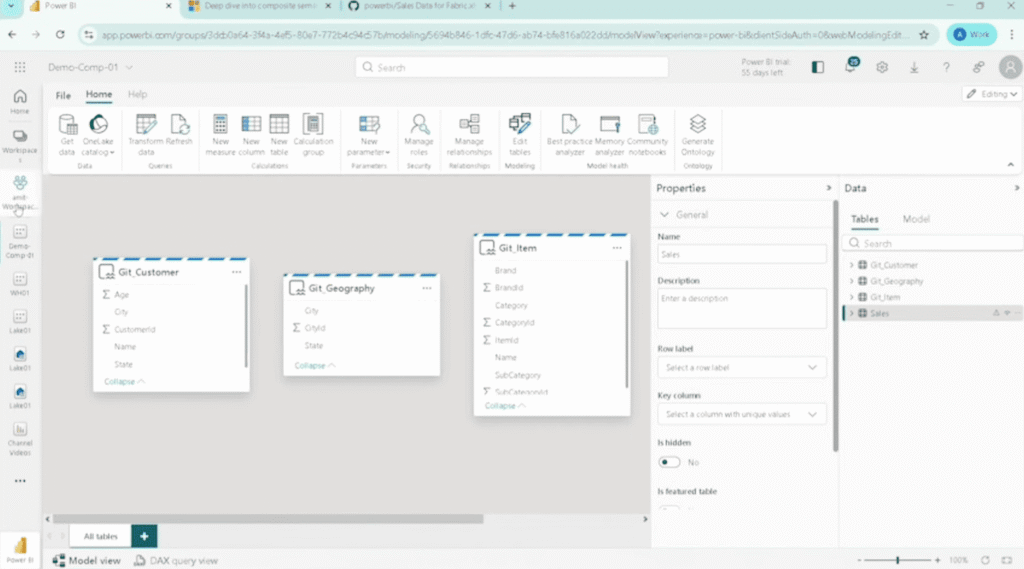Add a New column
The width and height of the screenshot is (1024, 569).
(x=251, y=135)
